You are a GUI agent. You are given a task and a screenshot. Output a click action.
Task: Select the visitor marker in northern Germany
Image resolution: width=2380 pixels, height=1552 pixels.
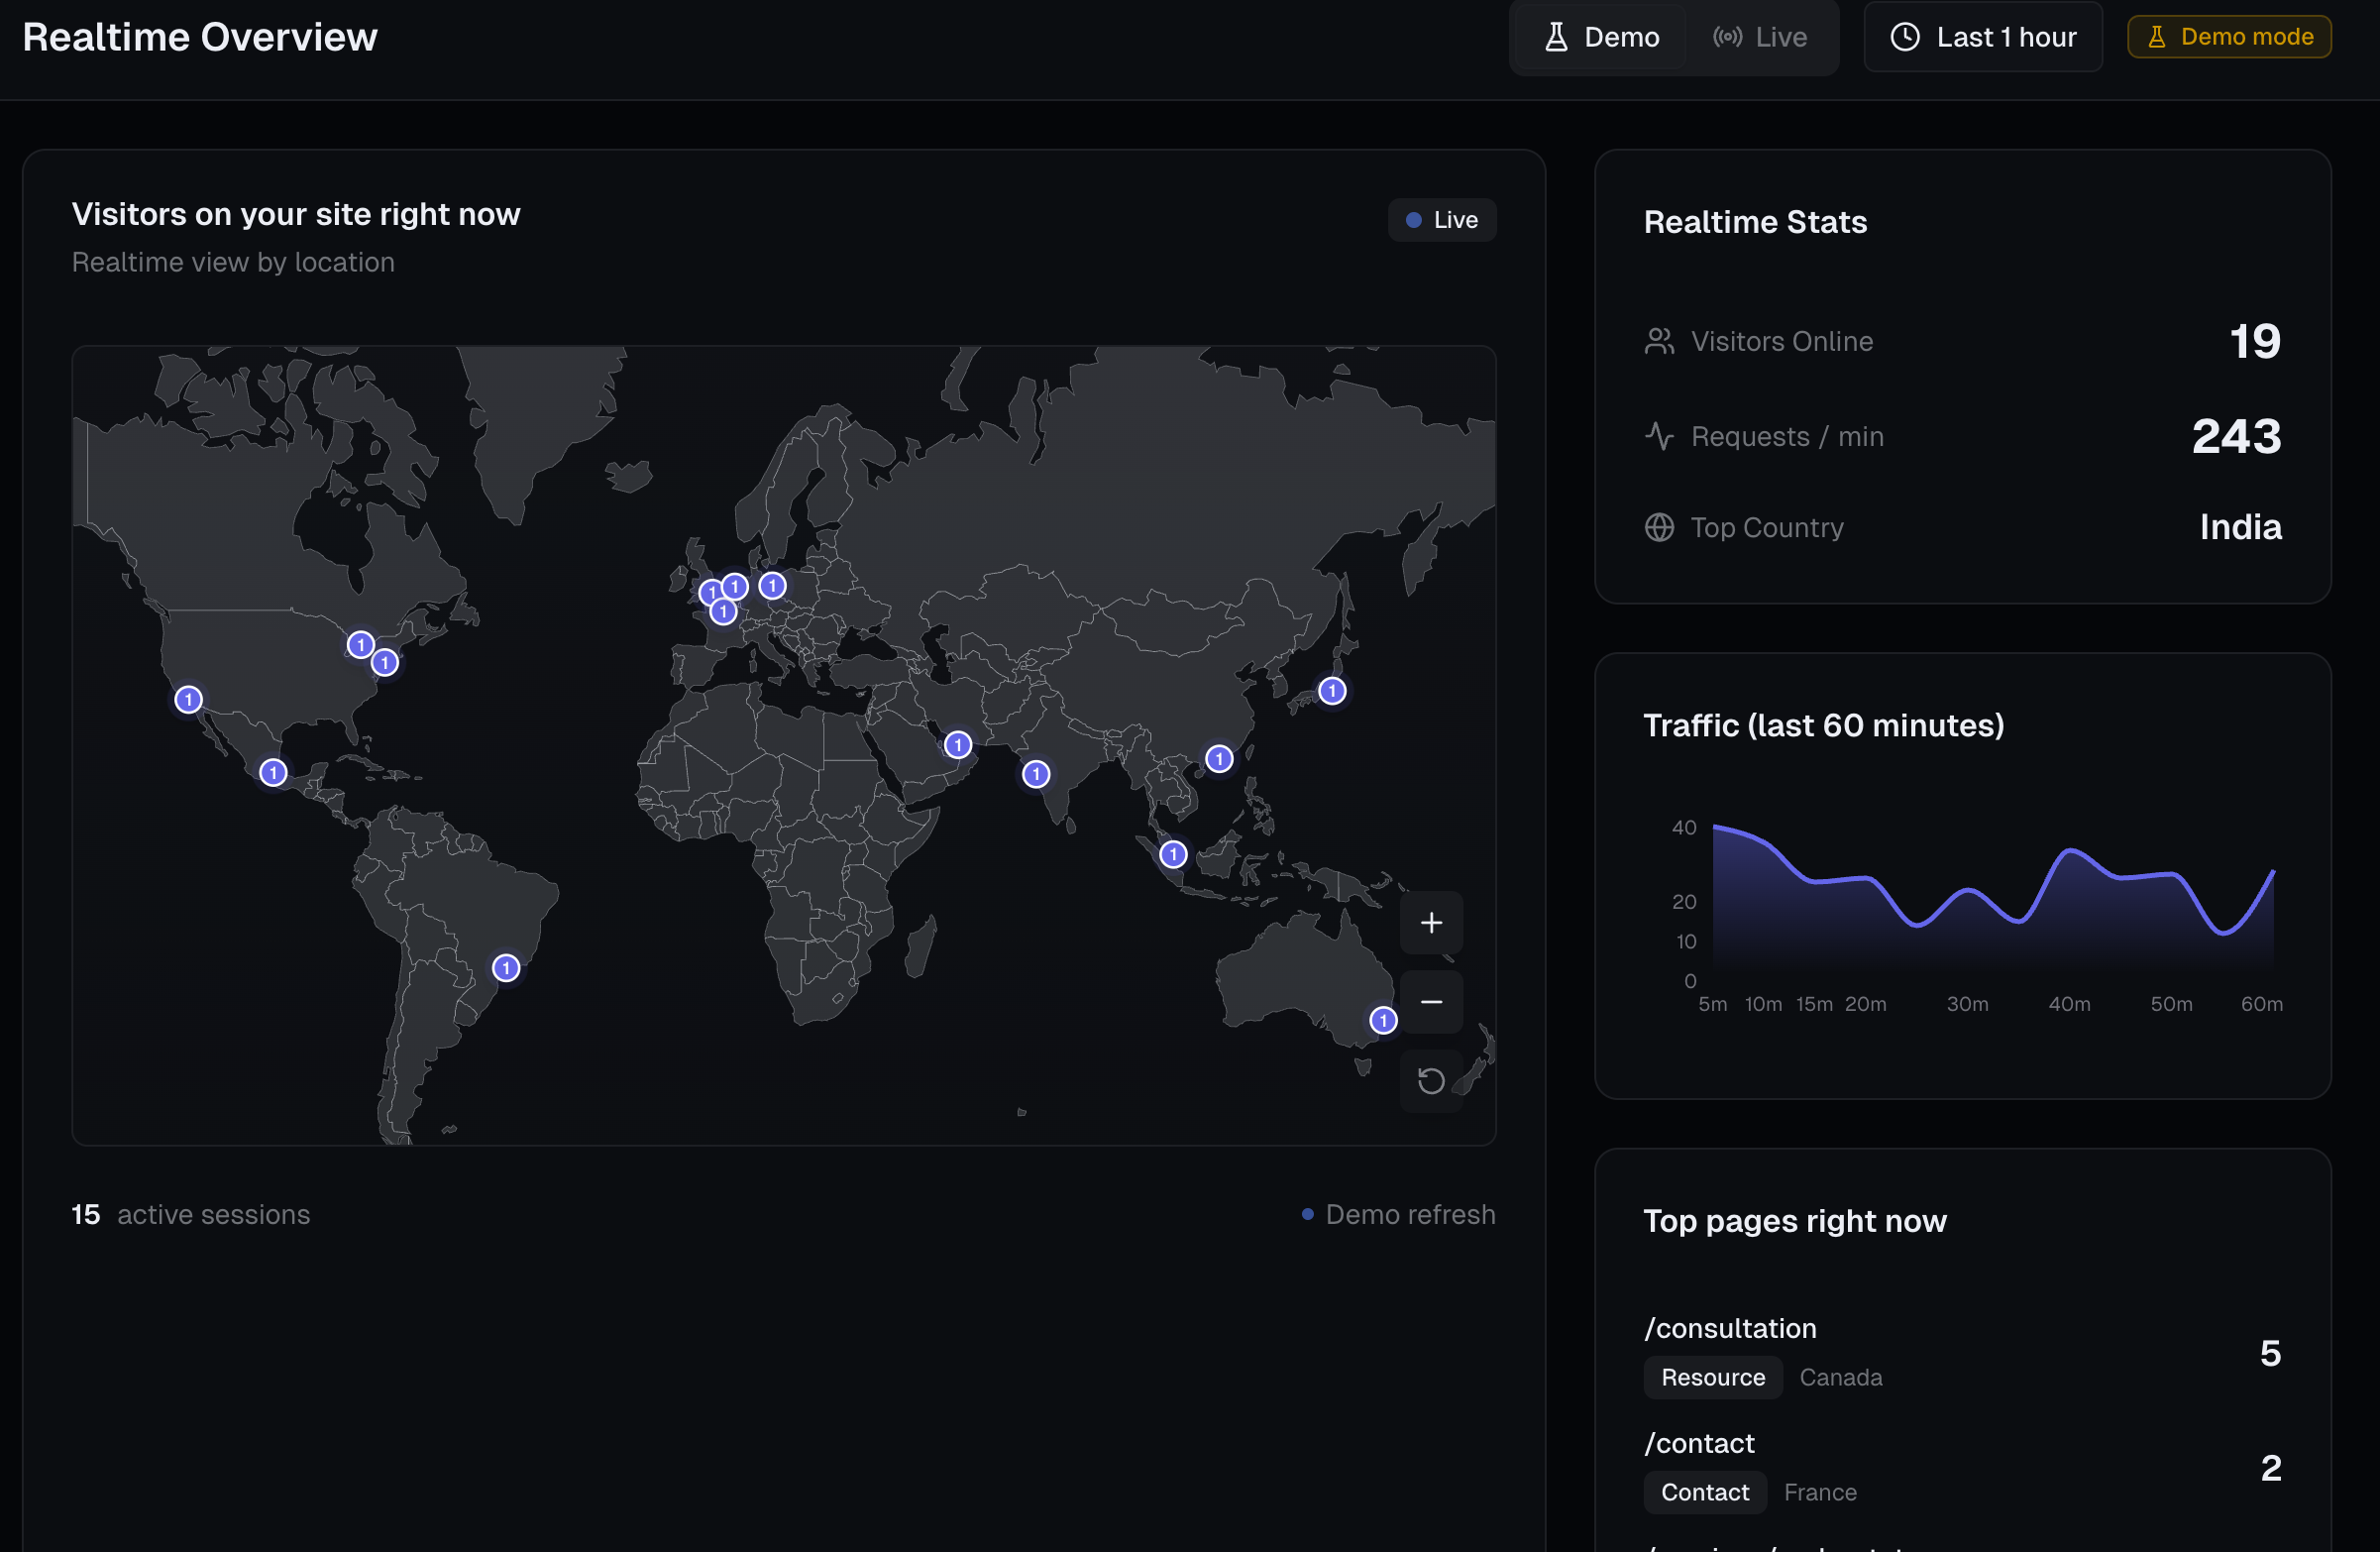coord(772,586)
